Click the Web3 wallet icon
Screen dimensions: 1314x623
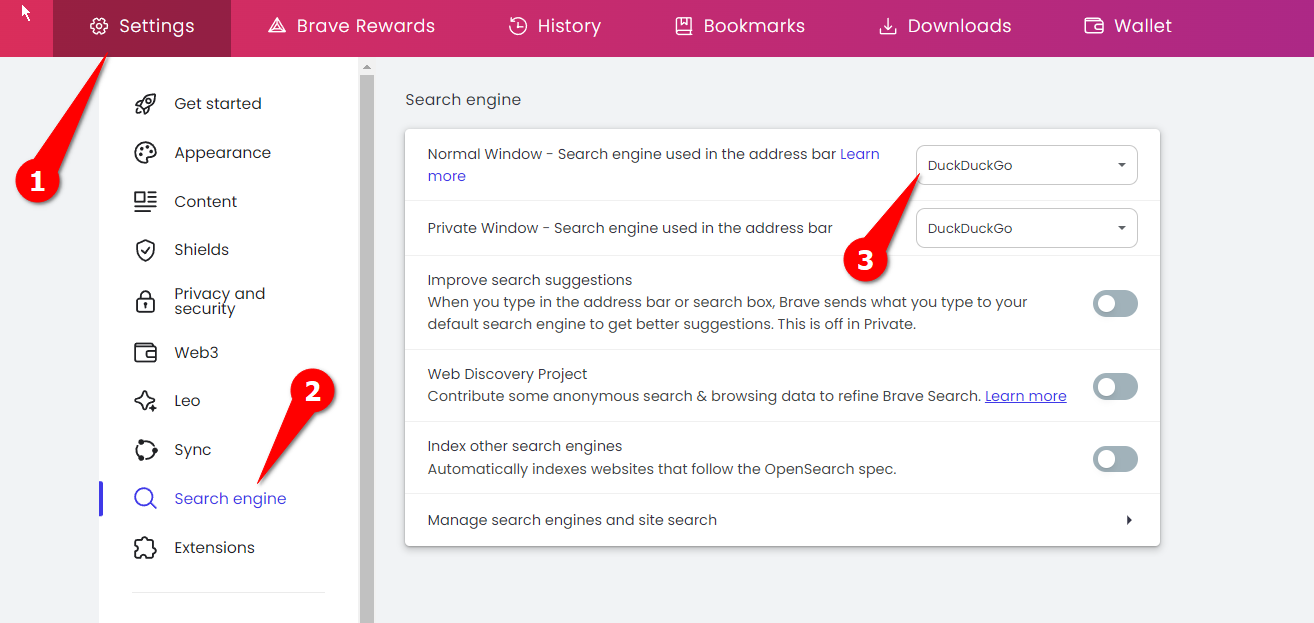145,352
